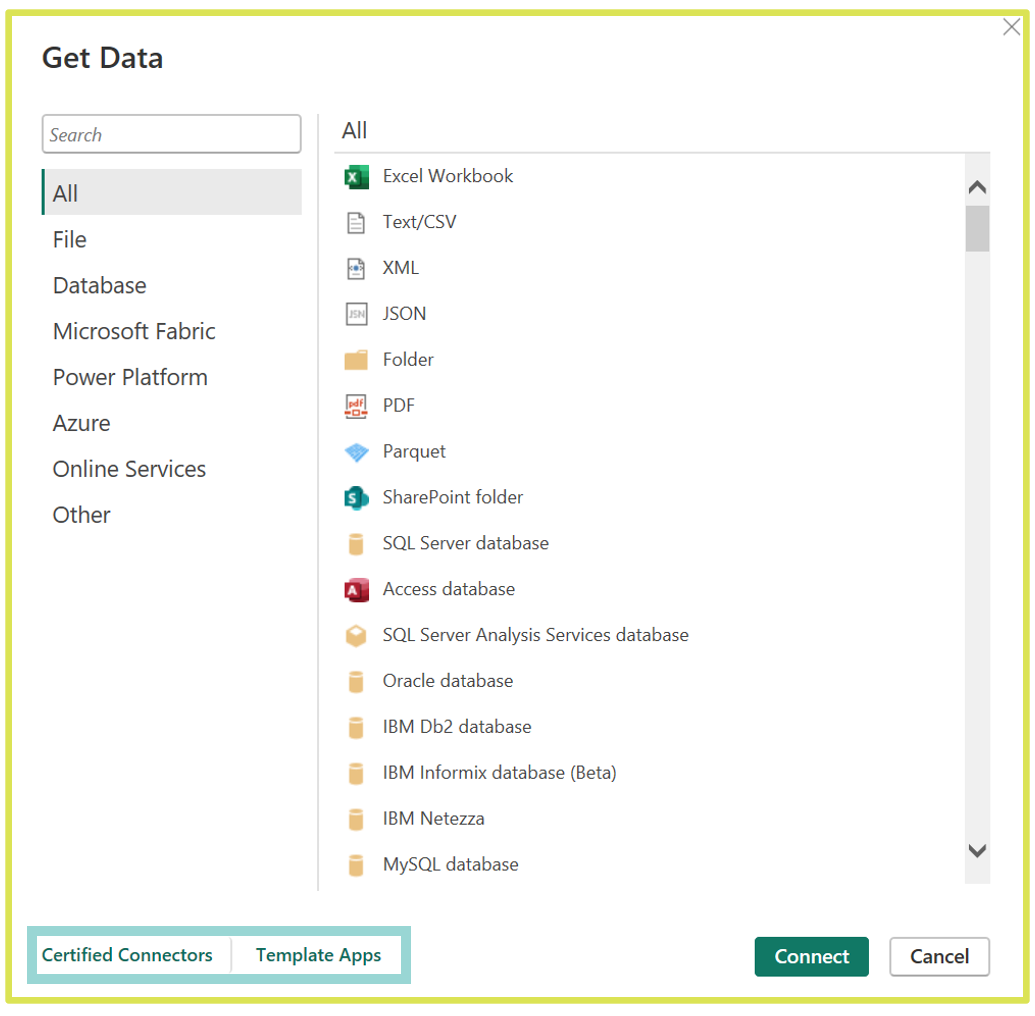The image size is (1035, 1016).
Task: Click the Connect button
Action: tap(811, 957)
